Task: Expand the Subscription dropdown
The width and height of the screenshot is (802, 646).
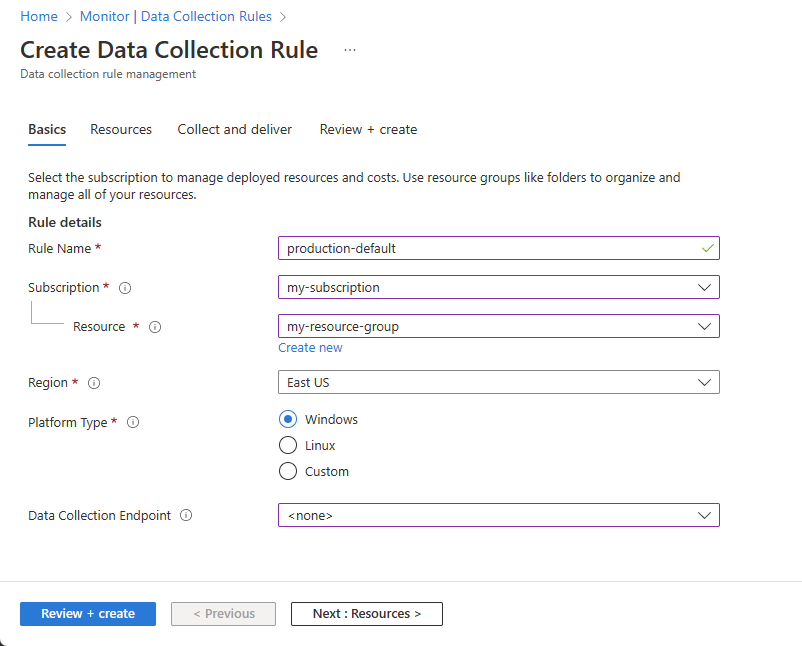Action: click(498, 288)
